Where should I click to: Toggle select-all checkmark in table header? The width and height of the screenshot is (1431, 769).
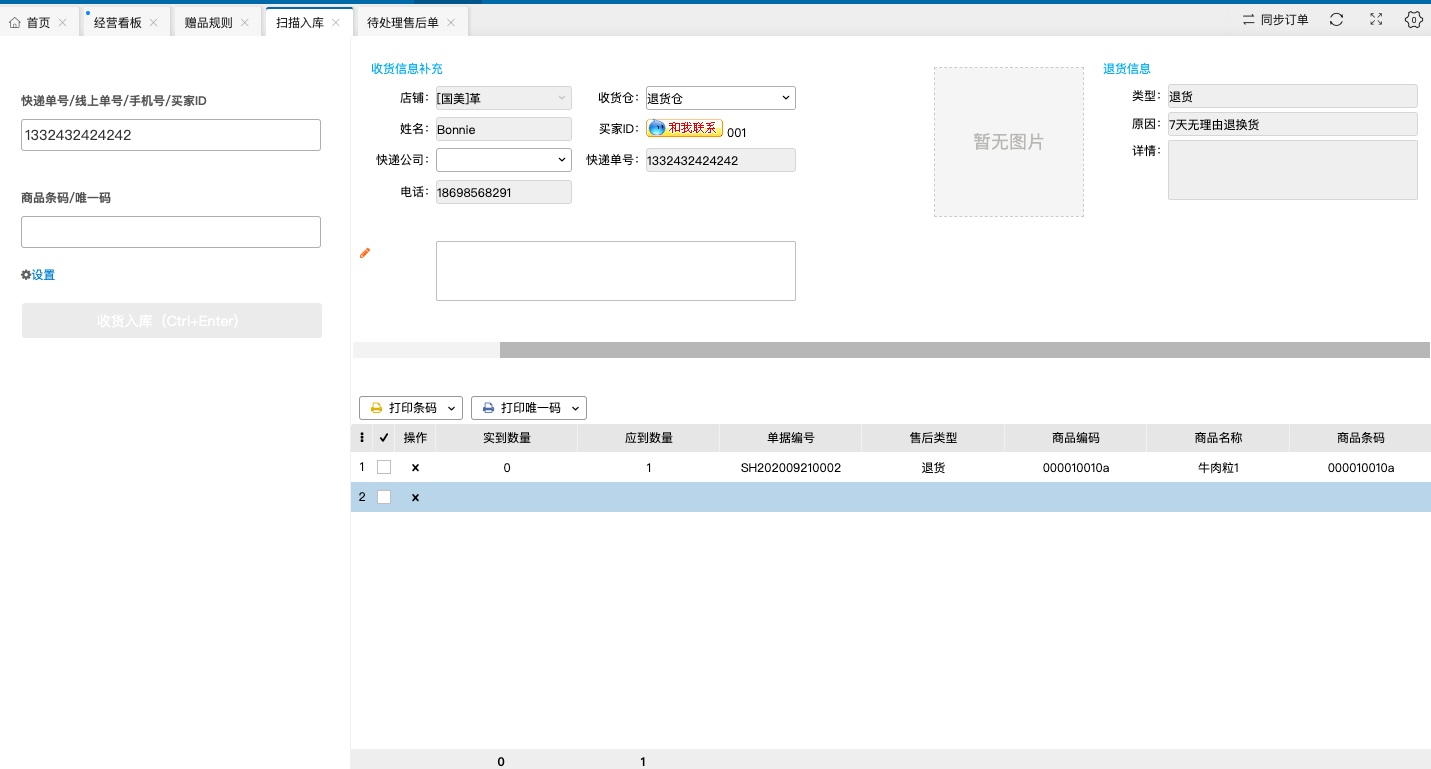pyautogui.click(x=384, y=437)
